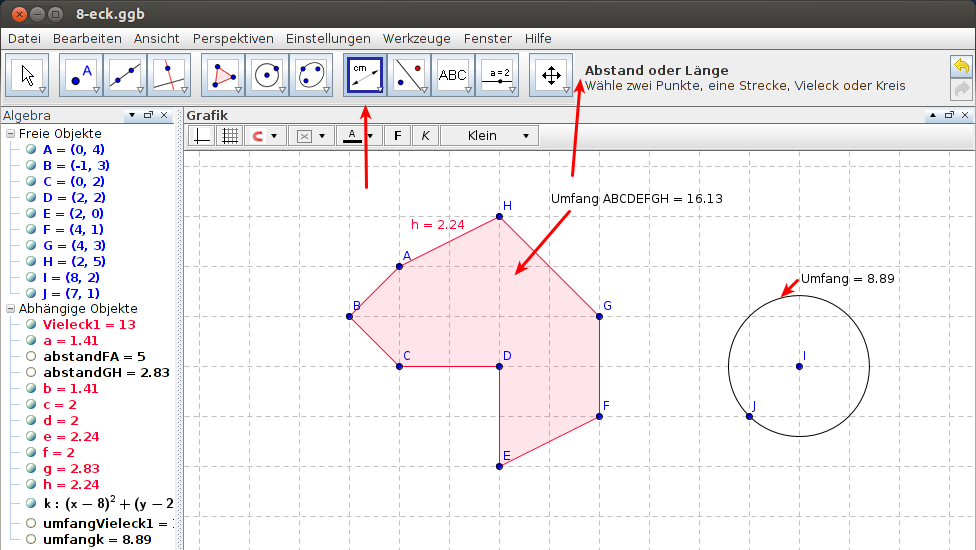Select the Perpendicular Line tool
Image resolution: width=976 pixels, height=550 pixels.
[168, 75]
